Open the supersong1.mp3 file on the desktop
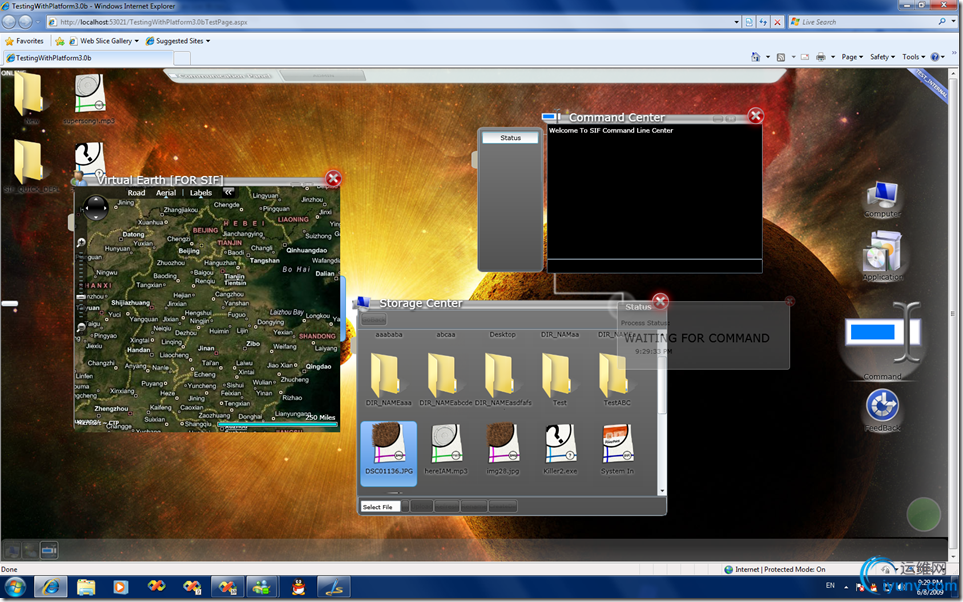 [90, 98]
